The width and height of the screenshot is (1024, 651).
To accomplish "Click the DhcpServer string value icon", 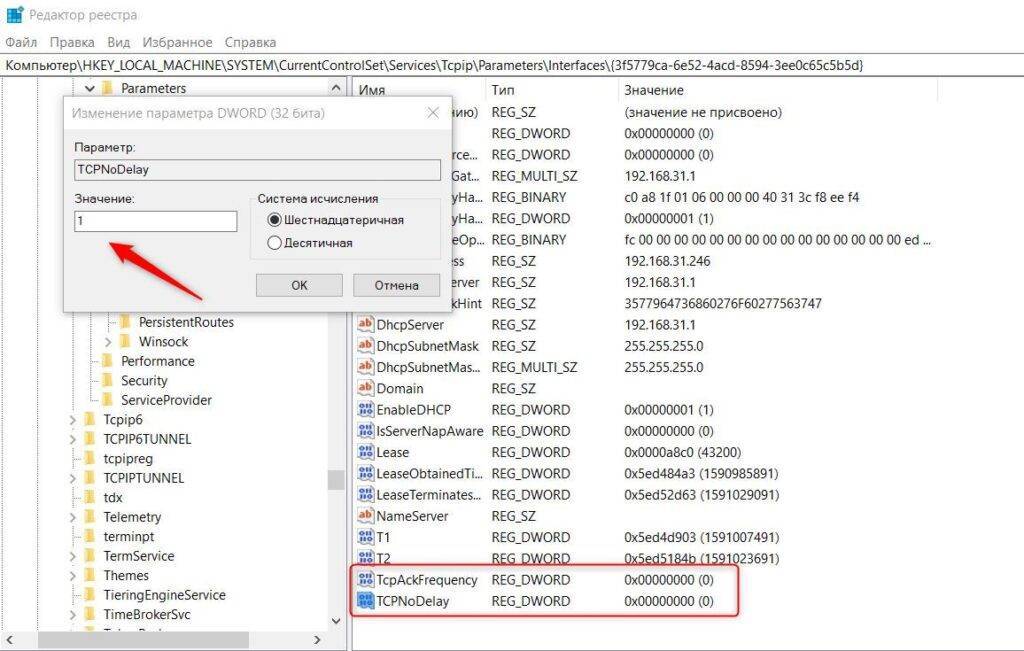I will (365, 325).
